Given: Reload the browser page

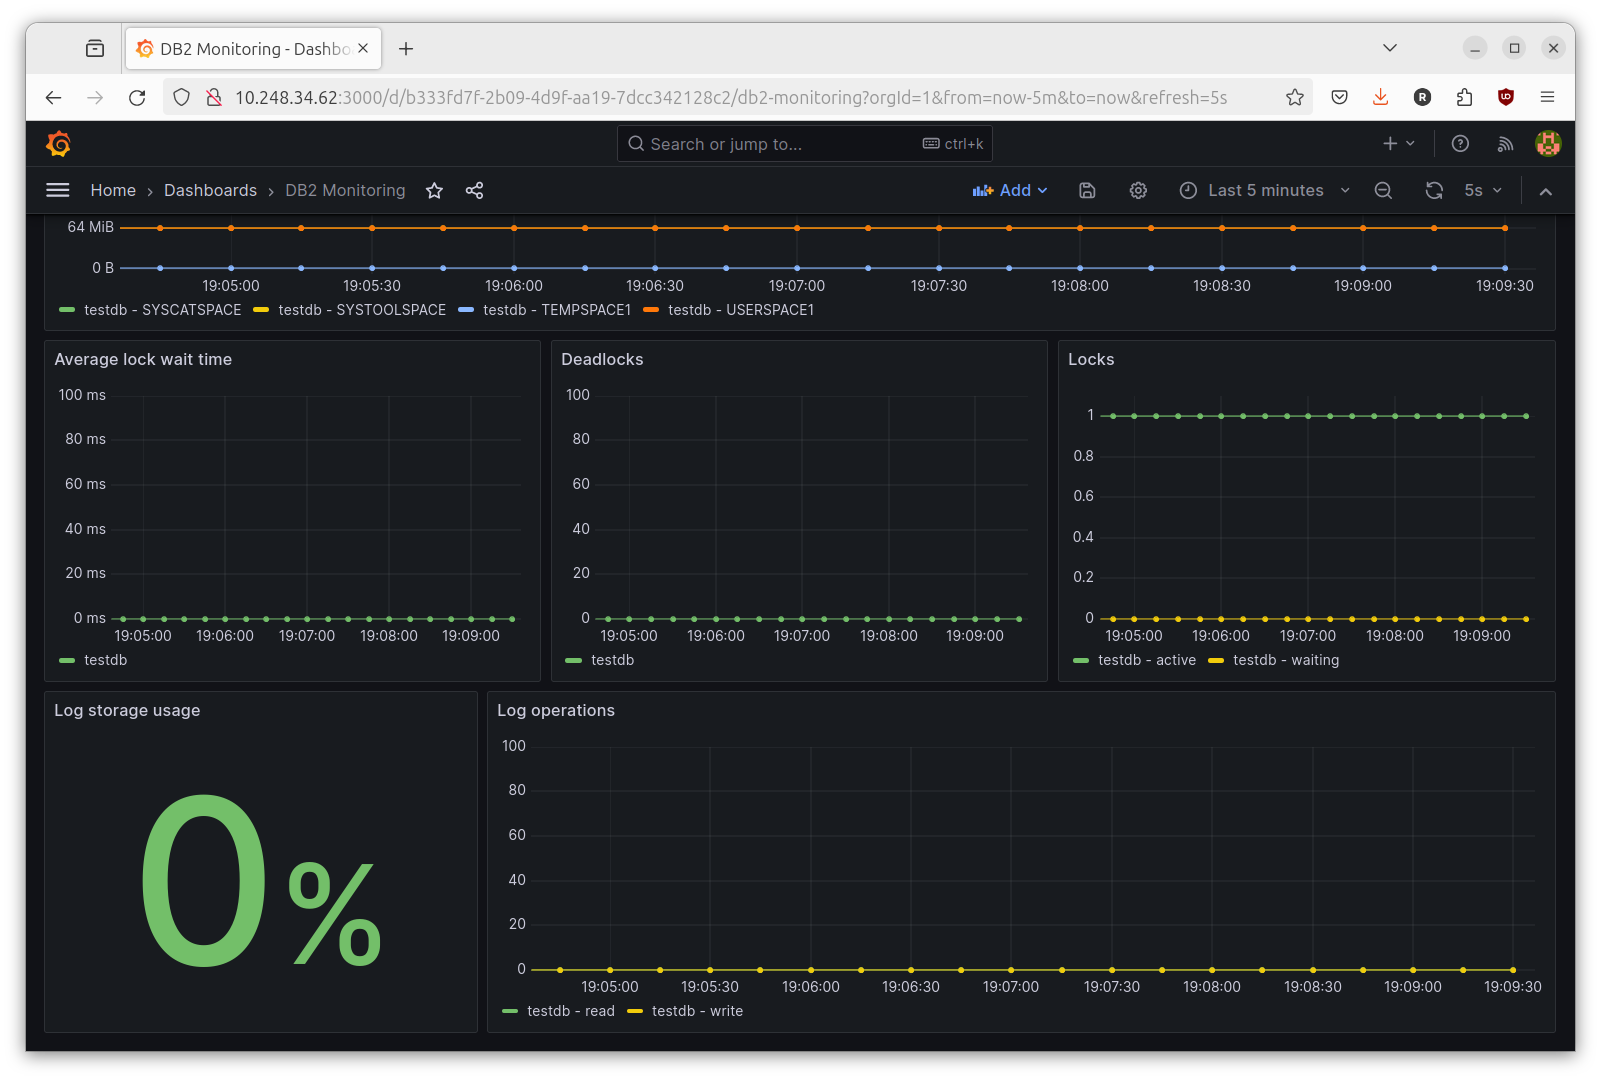Looking at the screenshot, I should click(137, 97).
